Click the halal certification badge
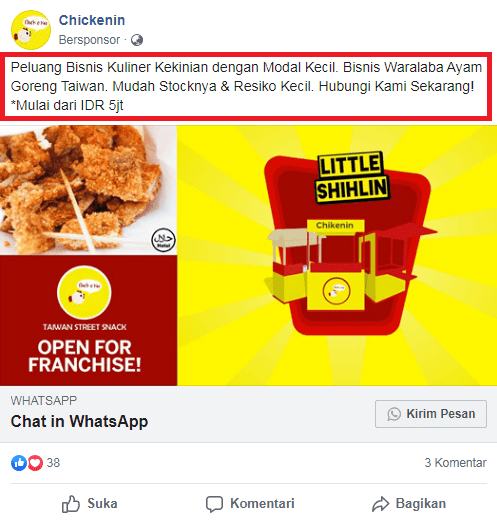Image resolution: width=497 pixels, height=521 pixels. click(x=163, y=240)
